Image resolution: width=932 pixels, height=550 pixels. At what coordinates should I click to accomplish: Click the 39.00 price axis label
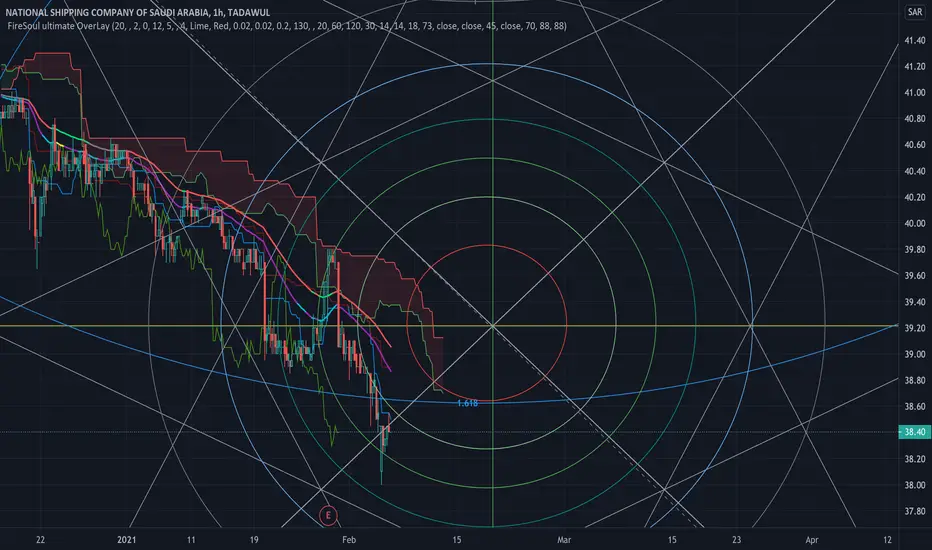click(x=915, y=354)
